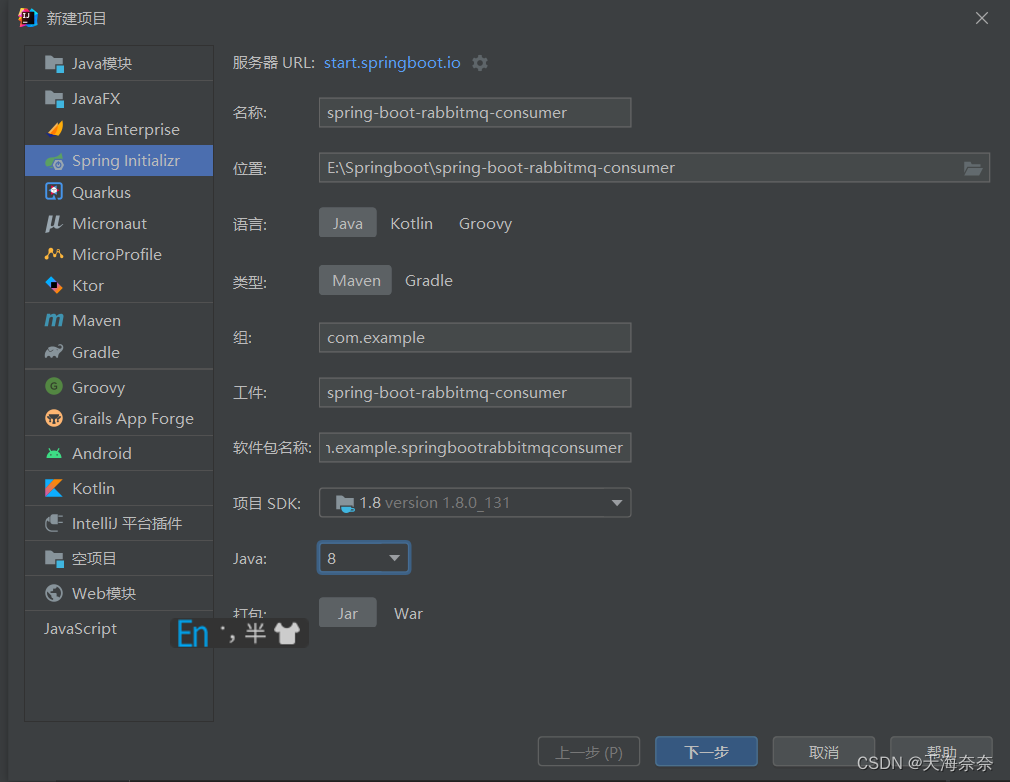Select Kotlin as the language
1010x782 pixels.
412,223
